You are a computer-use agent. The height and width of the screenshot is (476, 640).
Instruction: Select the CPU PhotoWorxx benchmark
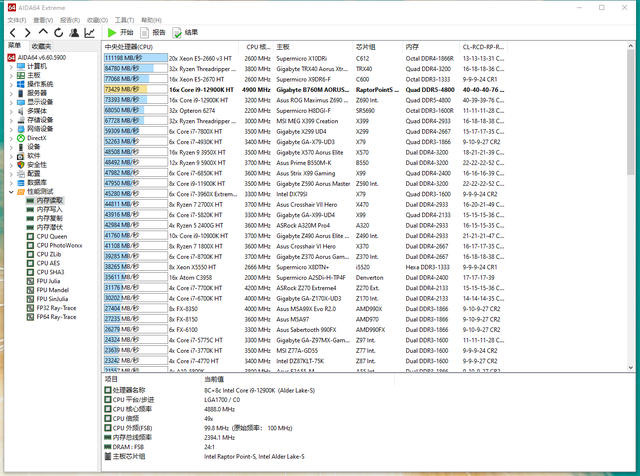[60, 245]
